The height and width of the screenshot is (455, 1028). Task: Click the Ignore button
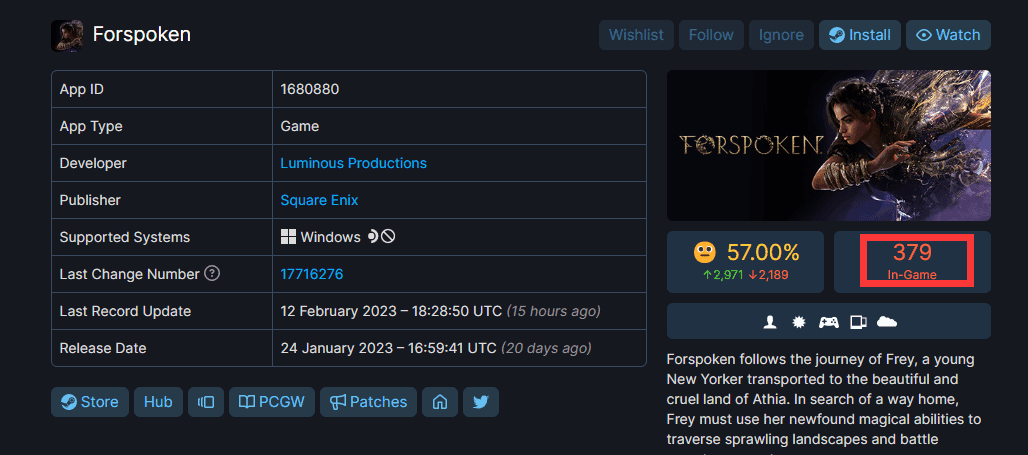point(781,35)
